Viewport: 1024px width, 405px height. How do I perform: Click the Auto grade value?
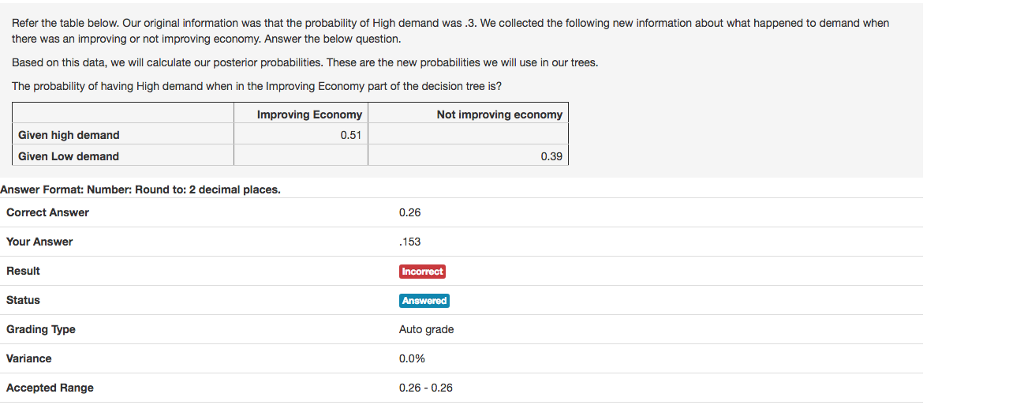pyautogui.click(x=426, y=329)
